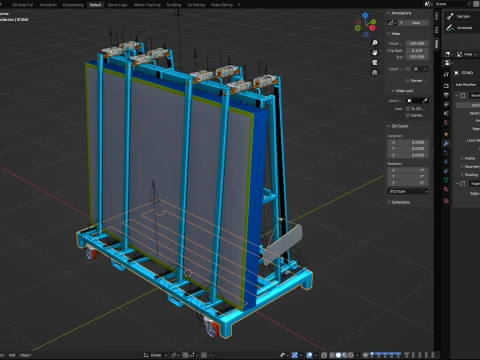The height and width of the screenshot is (360, 480).
Task: Open the XYZ Euler rotation mode dropdown
Action: point(408,191)
